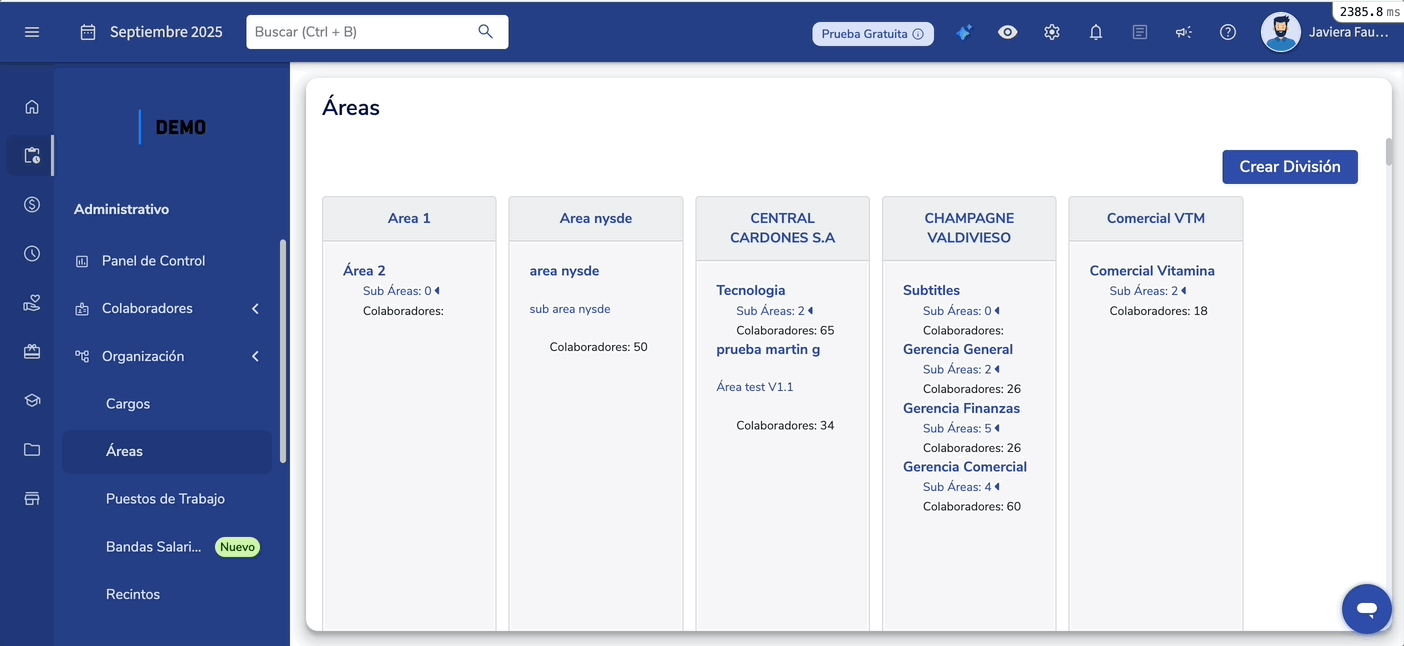Click the sparkle AI assistant icon
The image size is (1404, 646).
[963, 32]
